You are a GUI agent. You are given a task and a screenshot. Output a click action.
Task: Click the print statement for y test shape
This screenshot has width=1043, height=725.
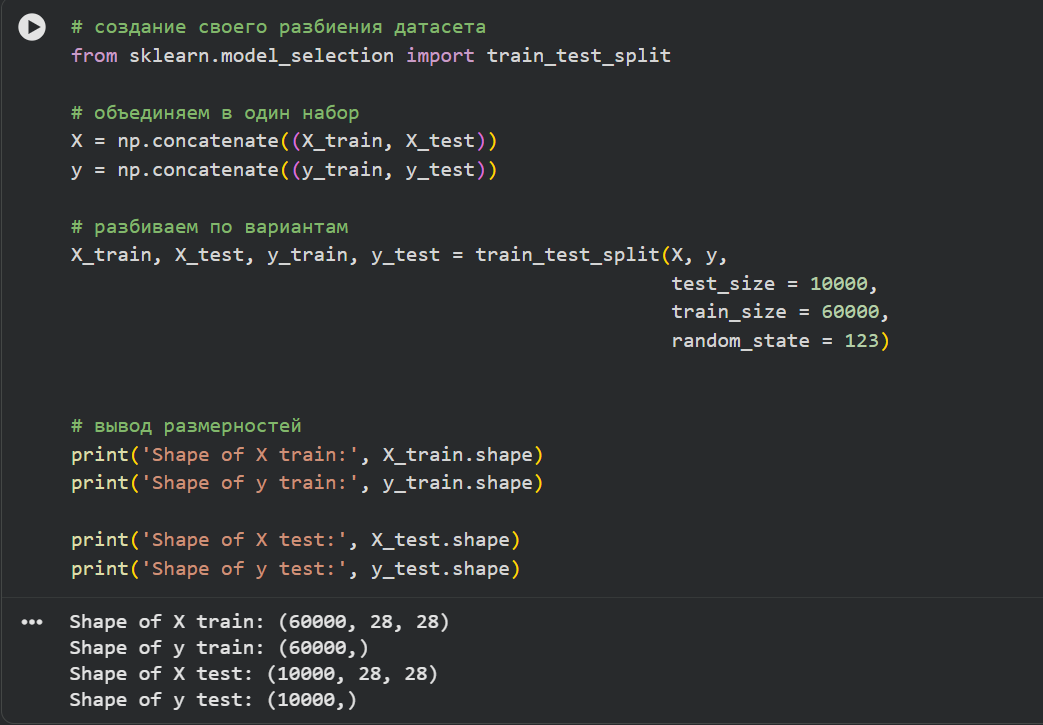(x=295, y=569)
